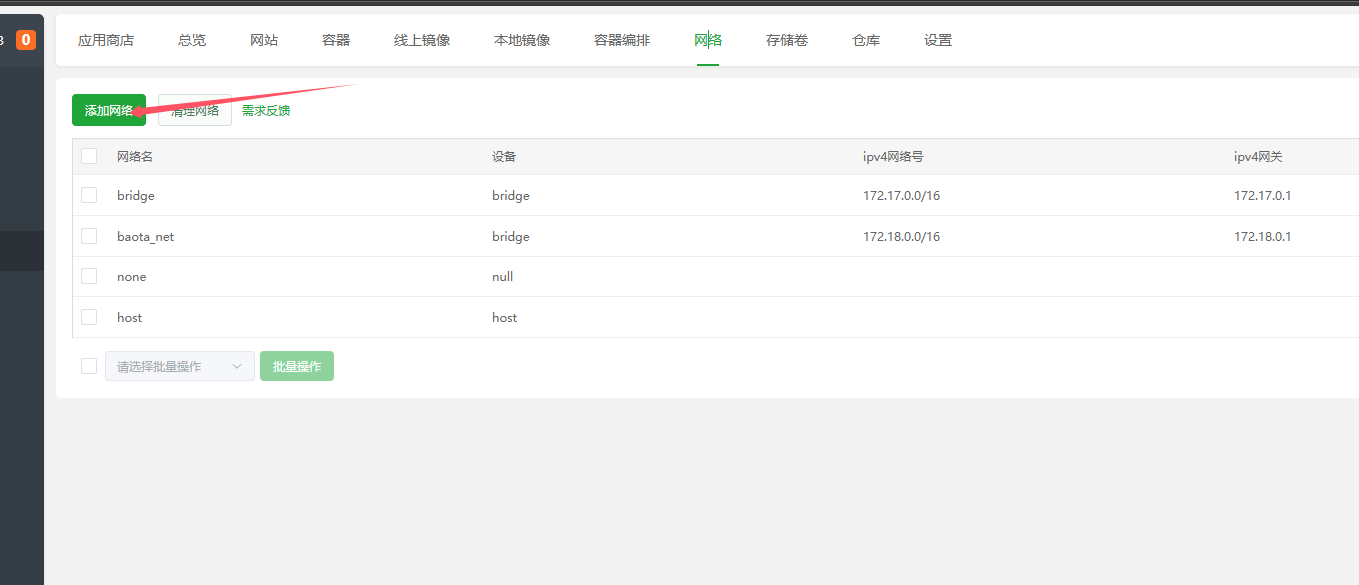Toggle the checkbox beside the batch operation dropdown
This screenshot has width=1359, height=585.
(x=89, y=366)
